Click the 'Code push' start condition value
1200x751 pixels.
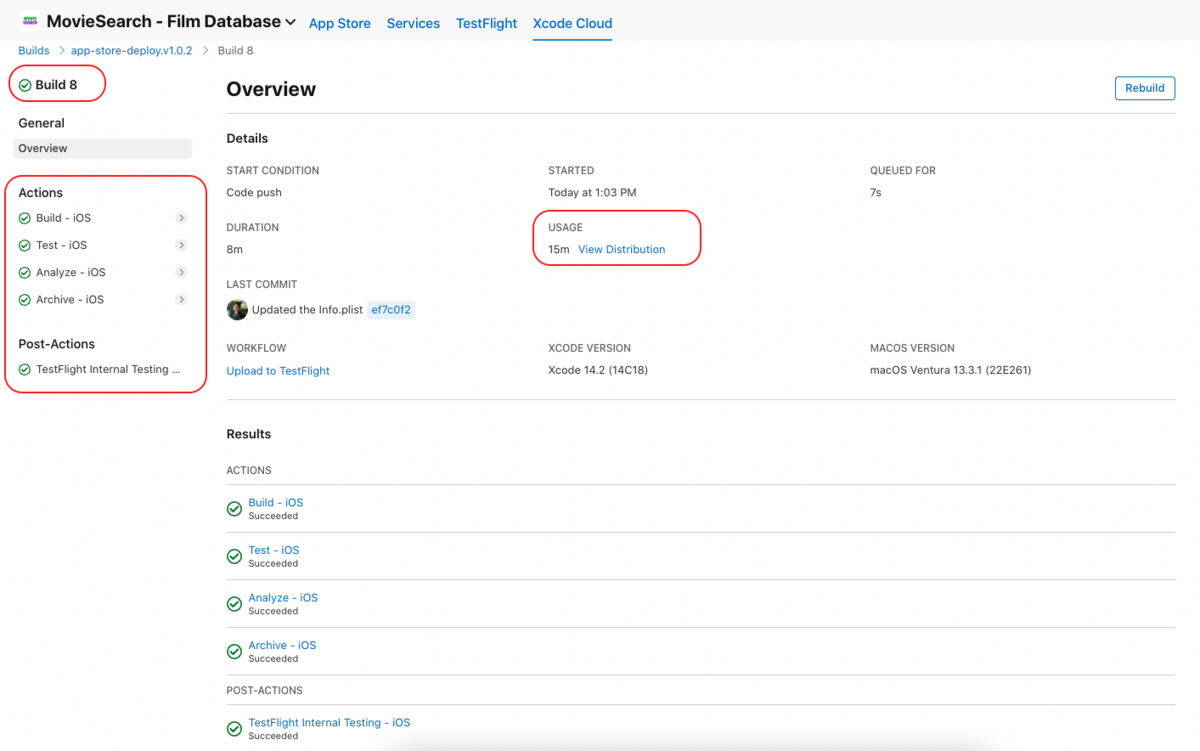coord(254,192)
